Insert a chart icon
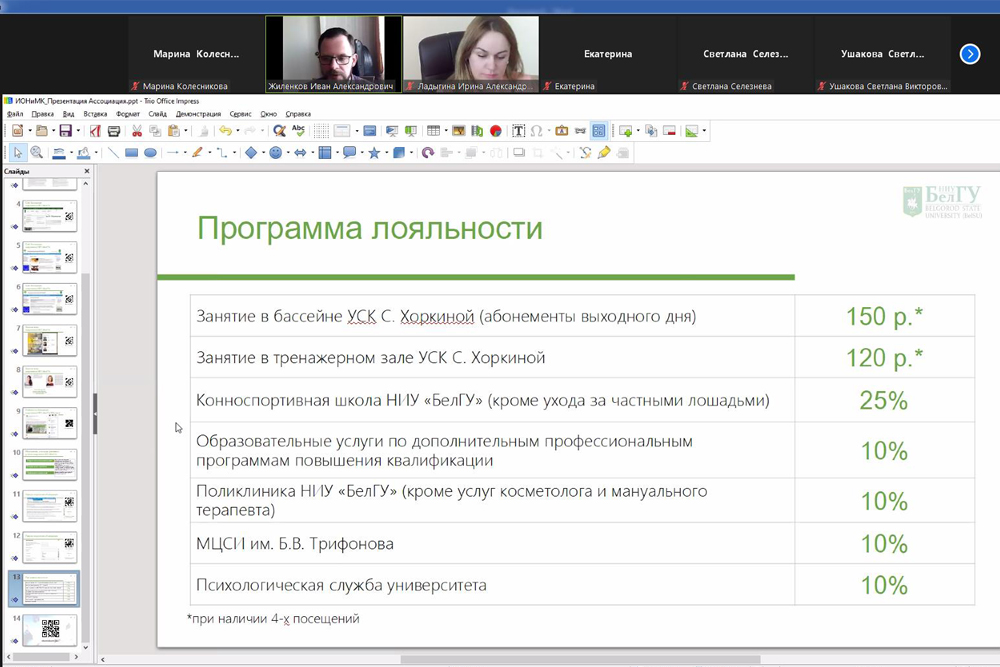This screenshot has width=1000, height=667. (x=495, y=131)
